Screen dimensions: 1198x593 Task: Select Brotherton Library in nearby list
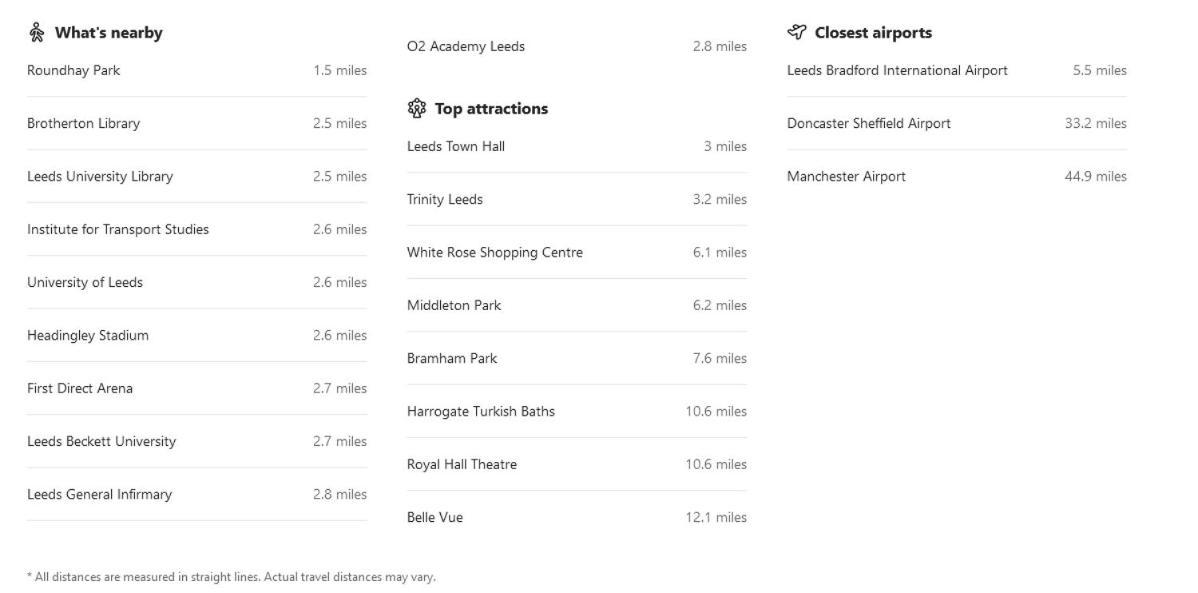(196, 123)
